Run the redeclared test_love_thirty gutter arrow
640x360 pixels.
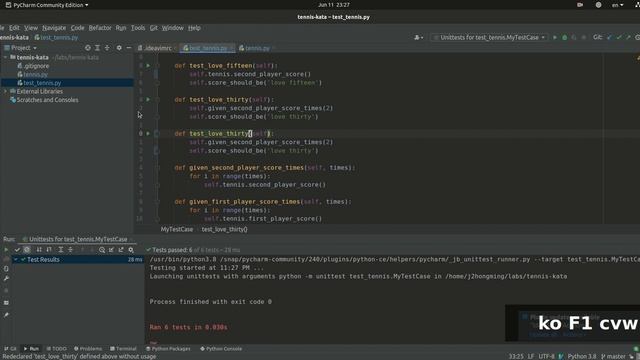[x=148, y=133]
